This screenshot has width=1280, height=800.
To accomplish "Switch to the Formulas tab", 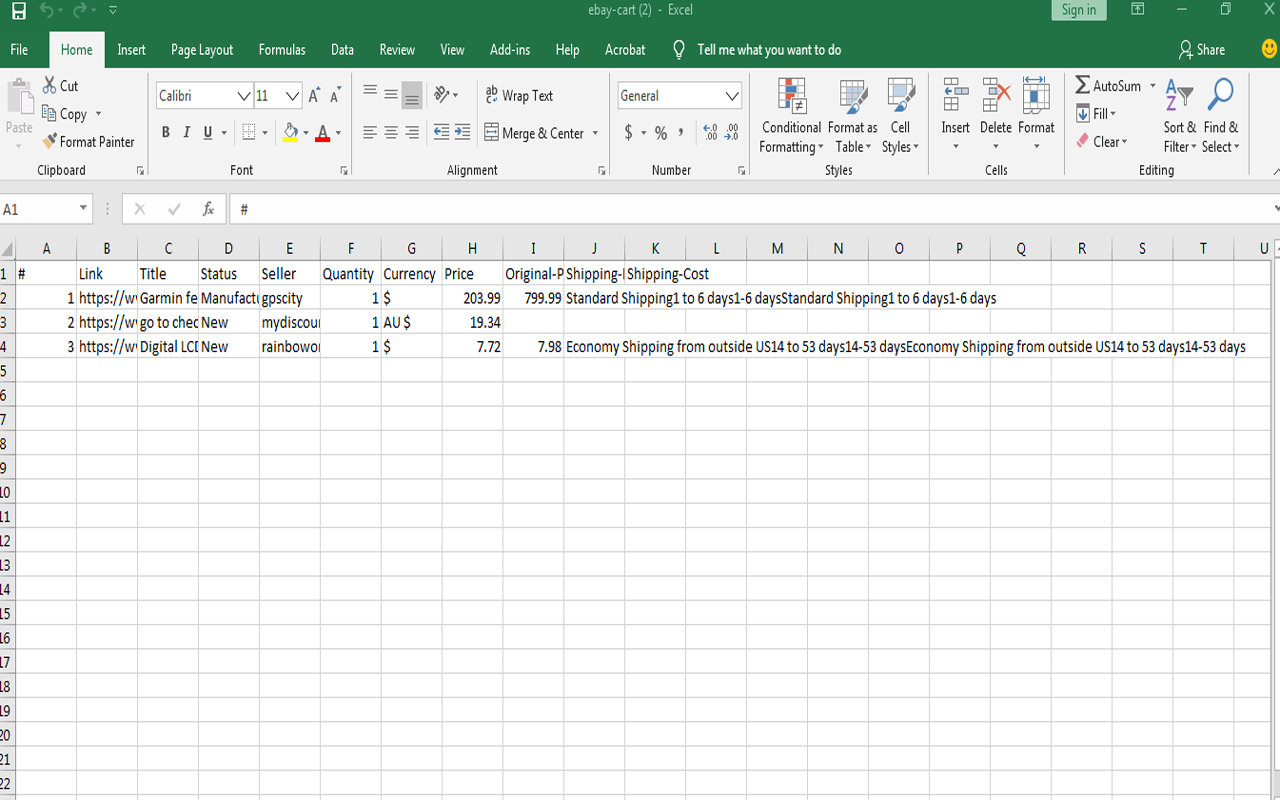I will pos(282,50).
